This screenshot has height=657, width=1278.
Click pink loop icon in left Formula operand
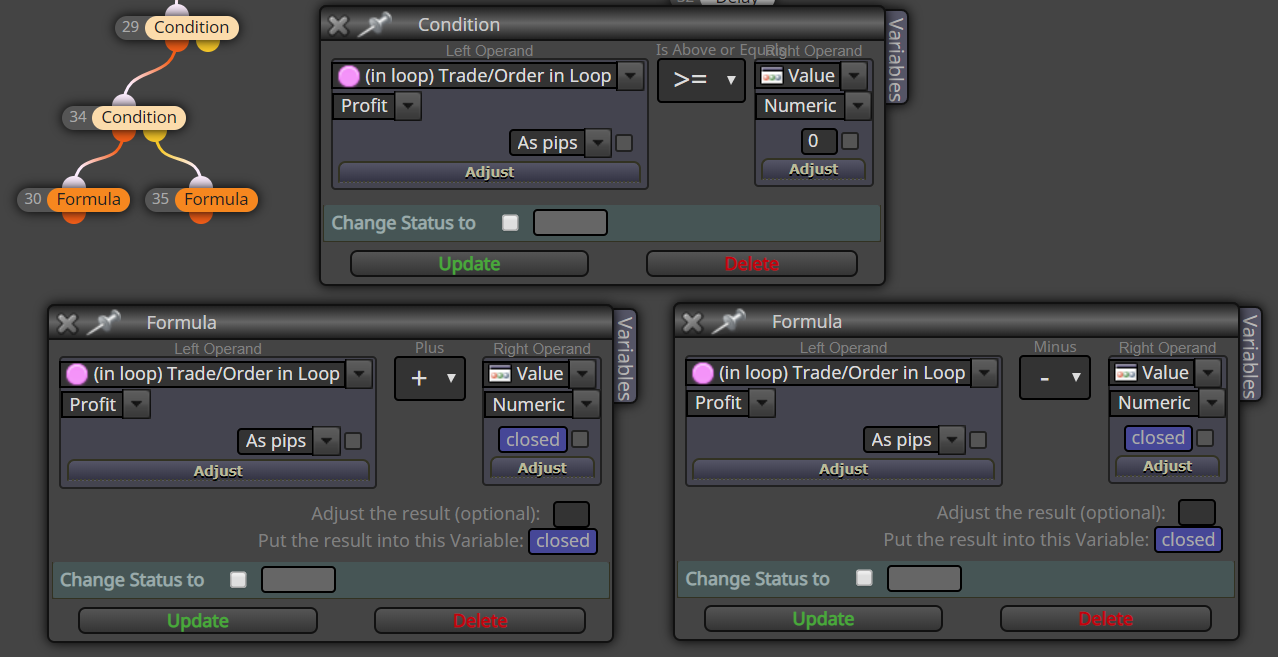tap(77, 374)
